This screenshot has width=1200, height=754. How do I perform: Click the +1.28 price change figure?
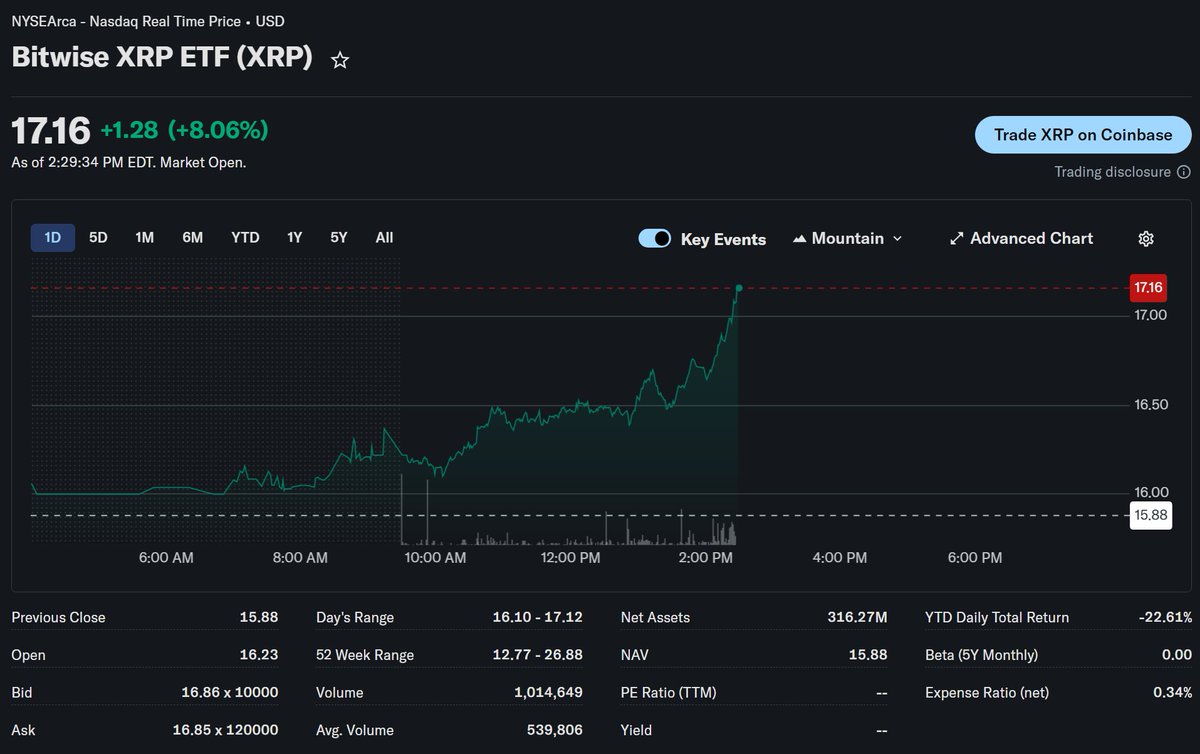tap(128, 130)
